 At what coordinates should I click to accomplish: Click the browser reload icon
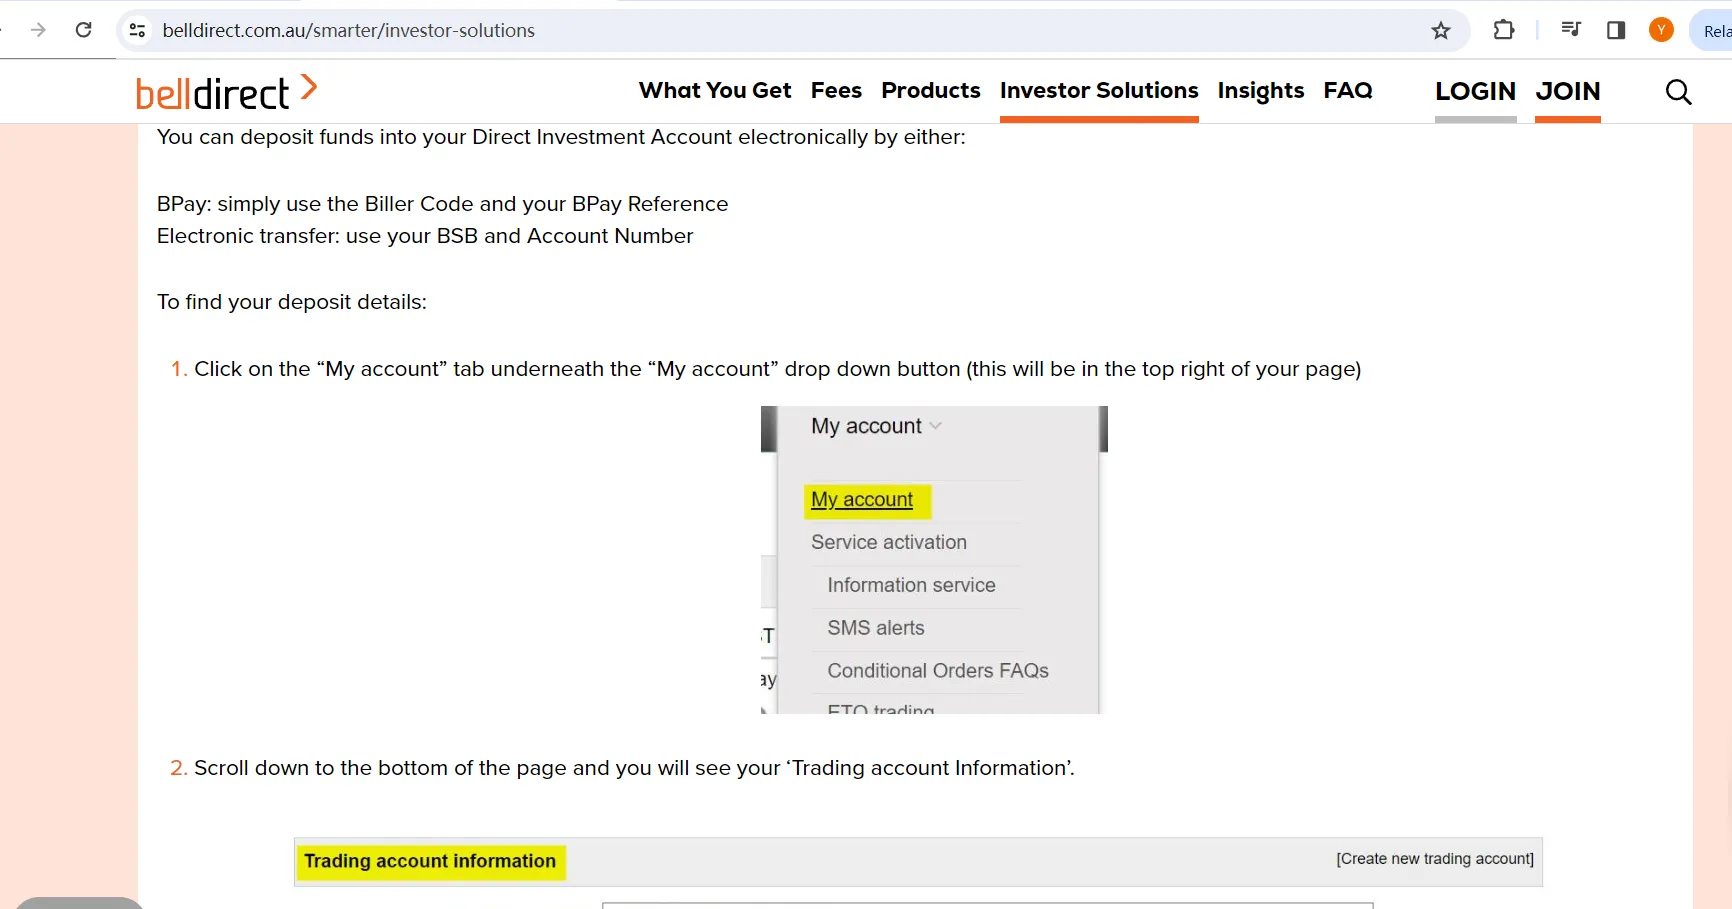[84, 30]
